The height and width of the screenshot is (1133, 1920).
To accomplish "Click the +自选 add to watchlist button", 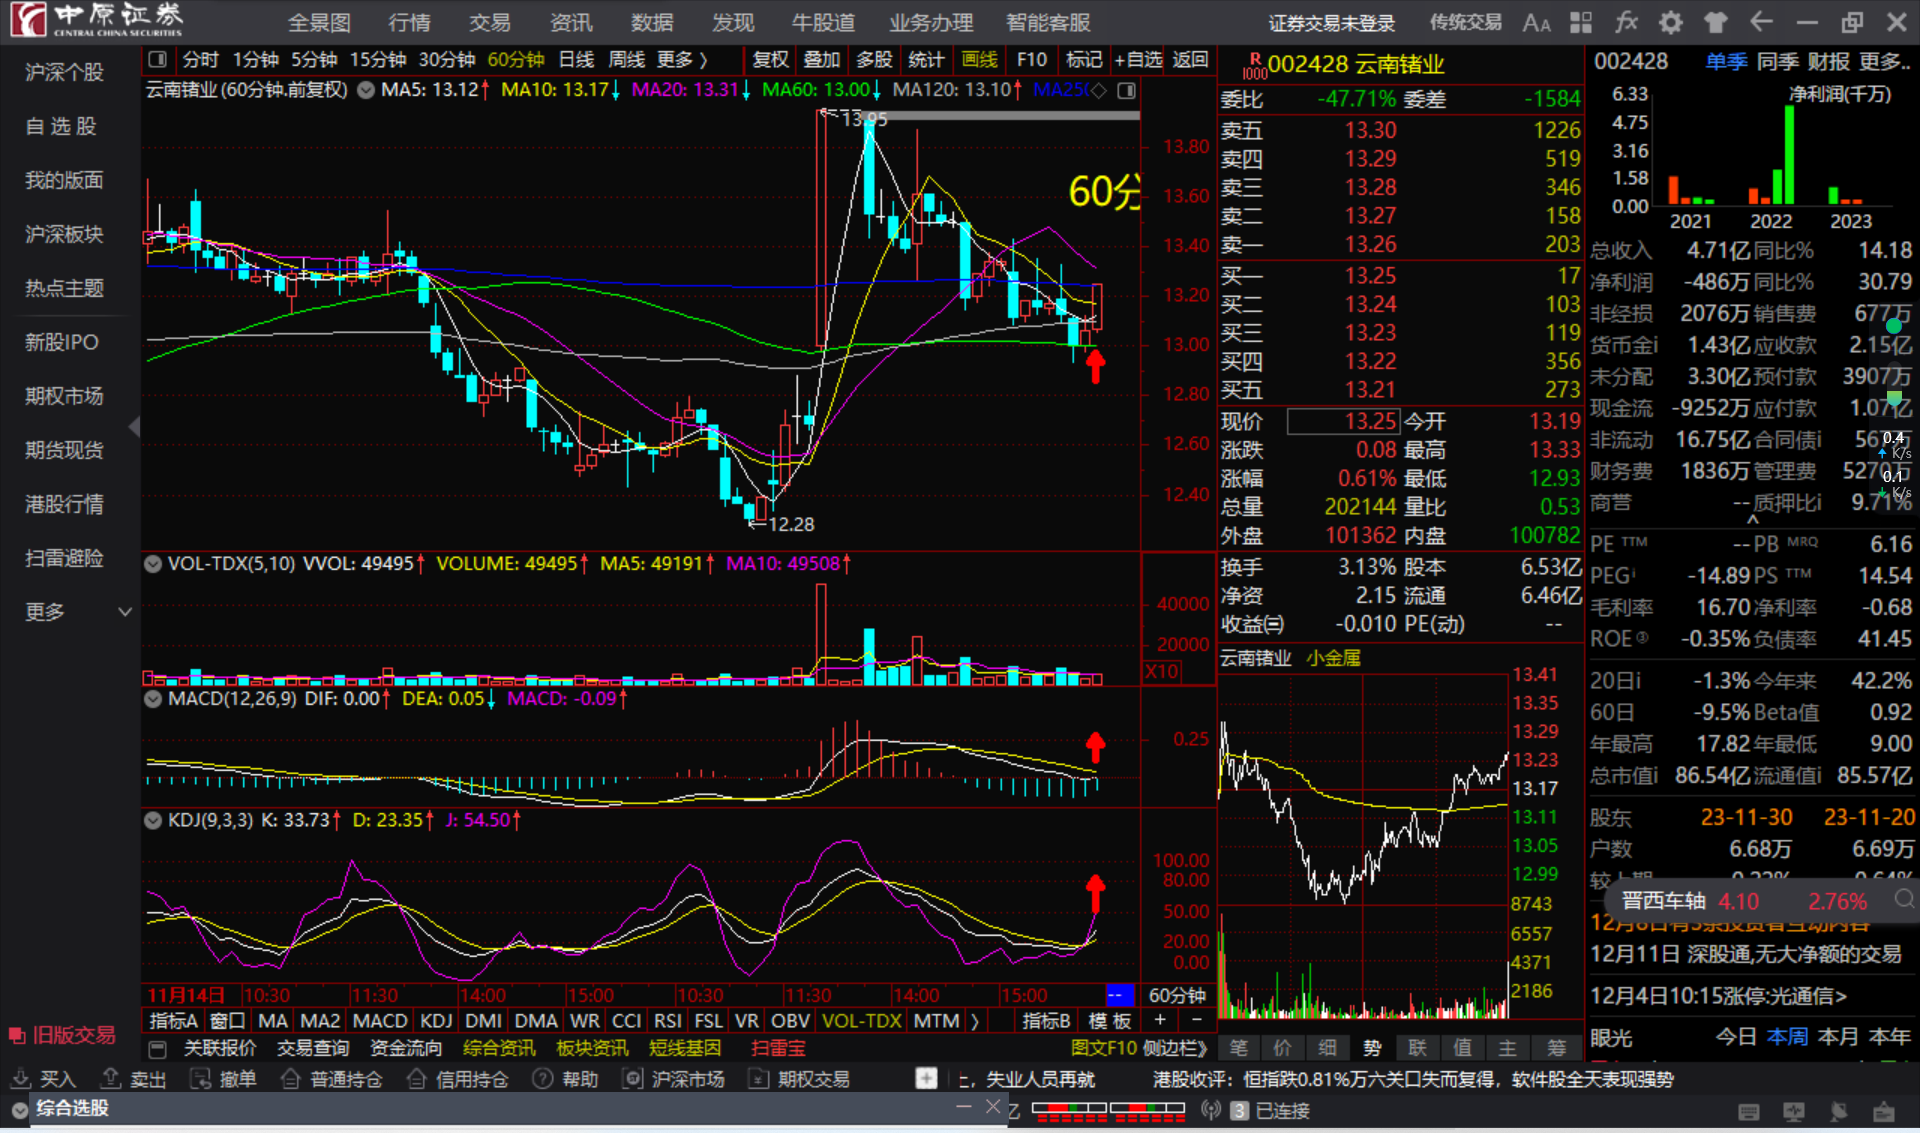I will (1138, 60).
